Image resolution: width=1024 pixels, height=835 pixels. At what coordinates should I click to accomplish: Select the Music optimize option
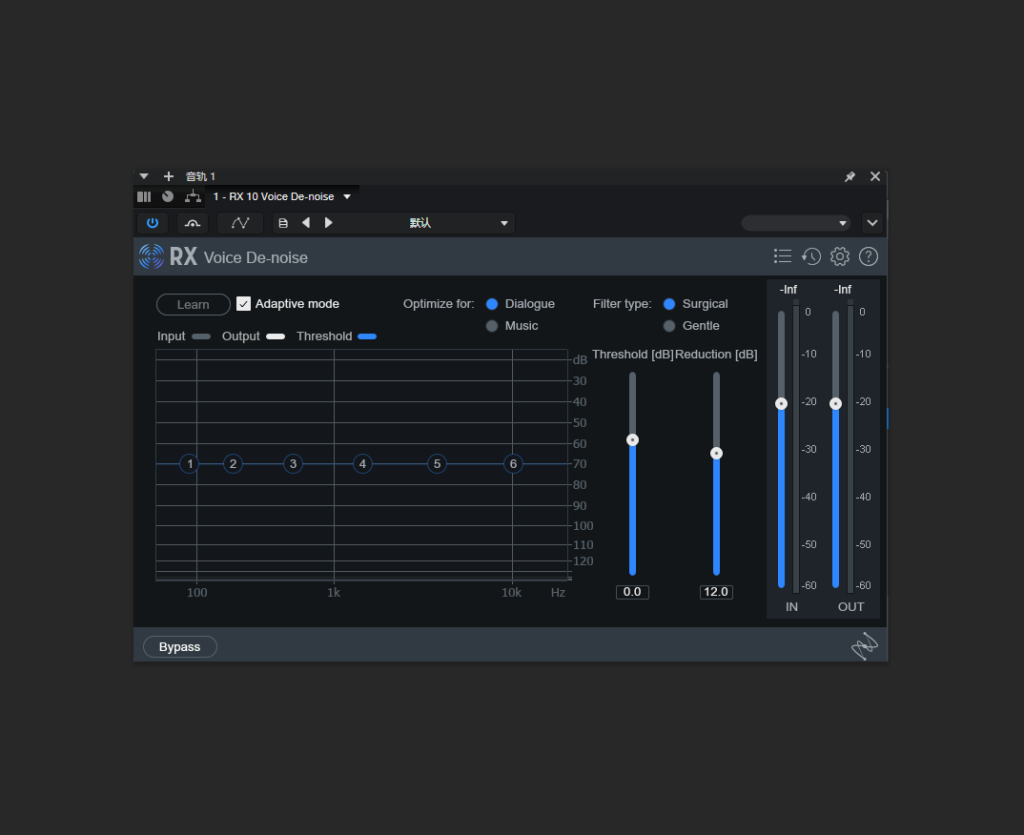tap(492, 326)
